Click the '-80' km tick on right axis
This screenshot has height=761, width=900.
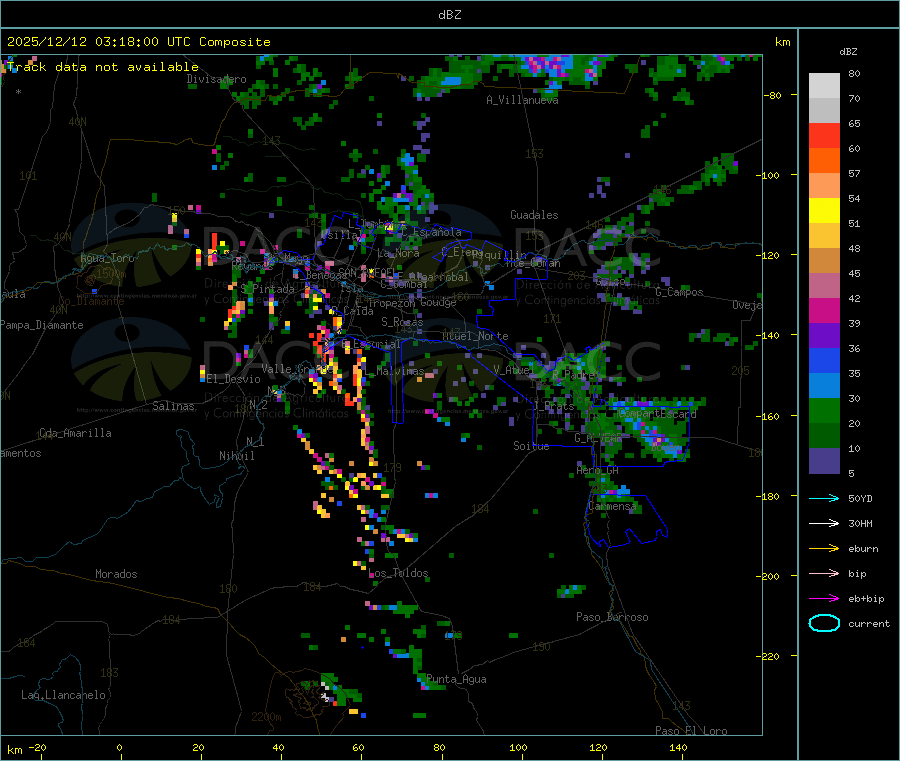[773, 95]
